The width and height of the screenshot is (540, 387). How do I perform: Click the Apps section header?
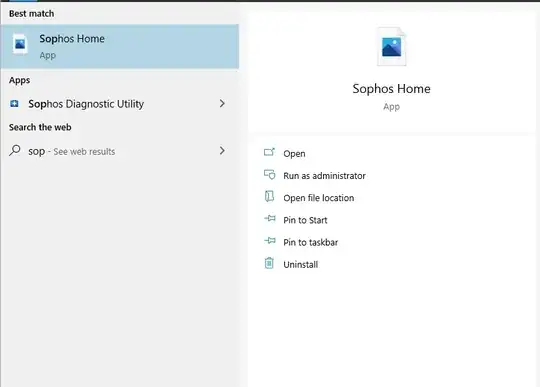[x=19, y=80]
